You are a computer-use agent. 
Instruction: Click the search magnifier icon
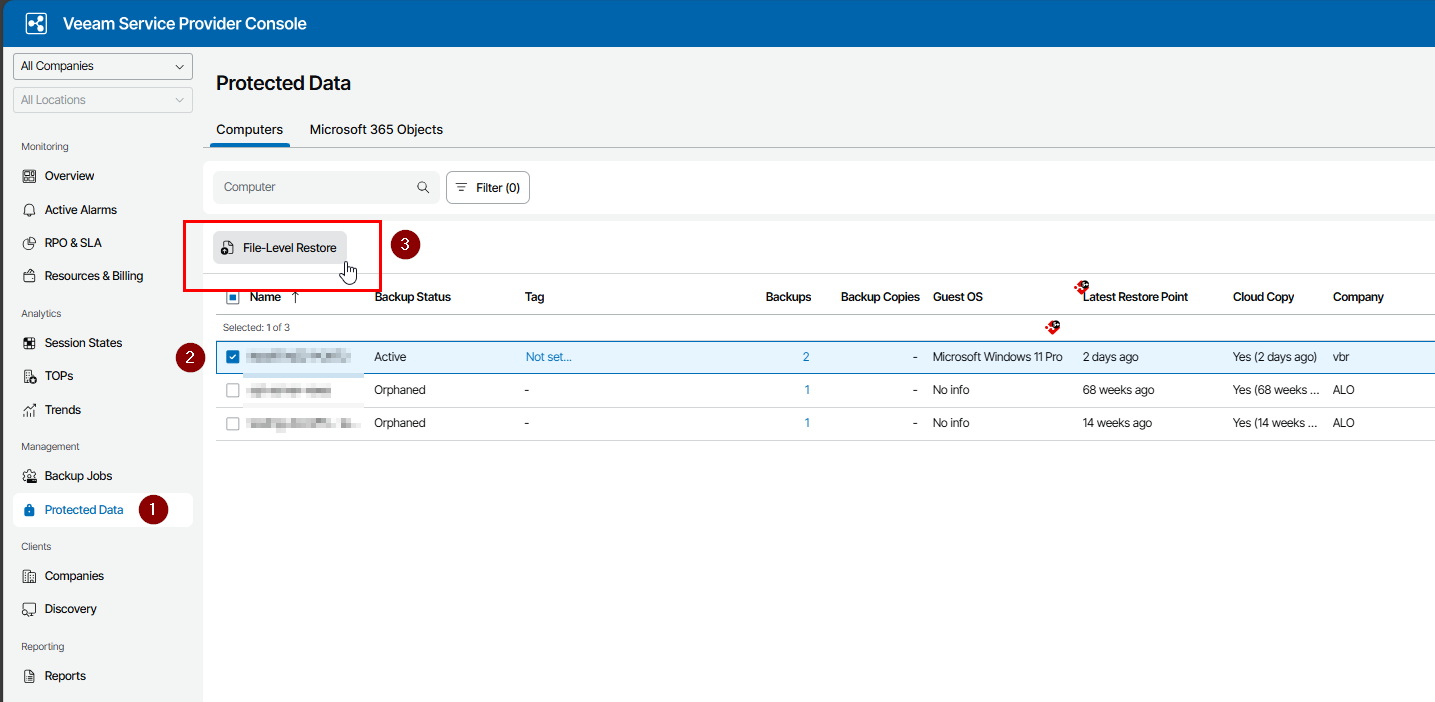click(x=423, y=187)
